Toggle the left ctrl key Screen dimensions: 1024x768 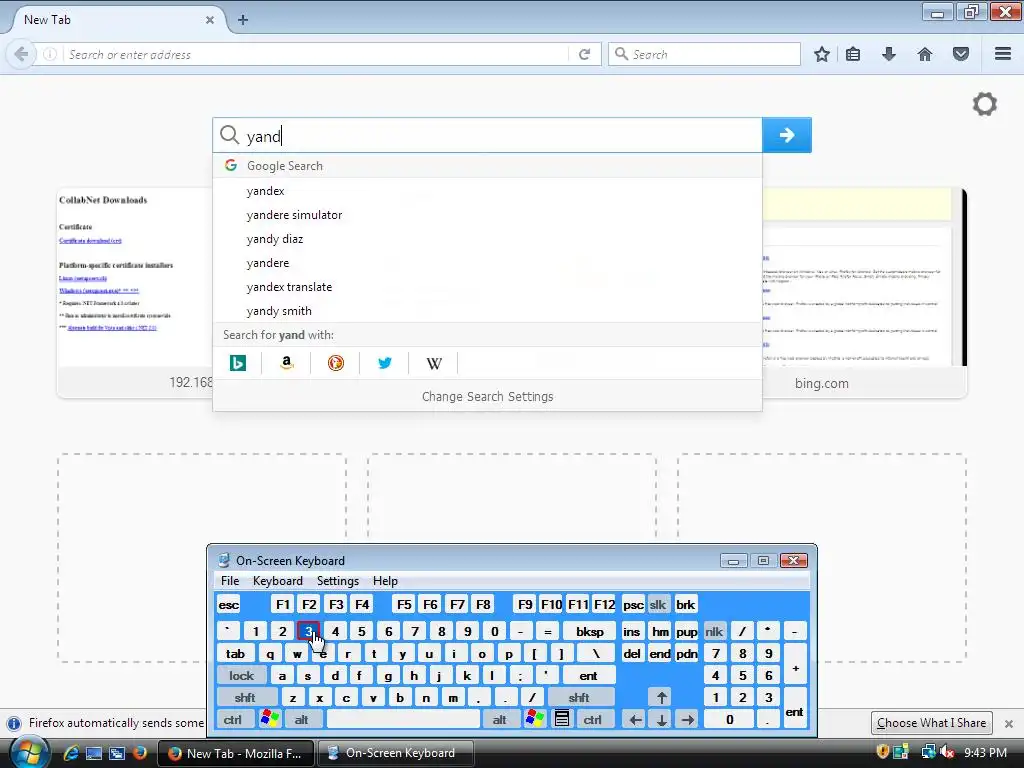(x=233, y=720)
